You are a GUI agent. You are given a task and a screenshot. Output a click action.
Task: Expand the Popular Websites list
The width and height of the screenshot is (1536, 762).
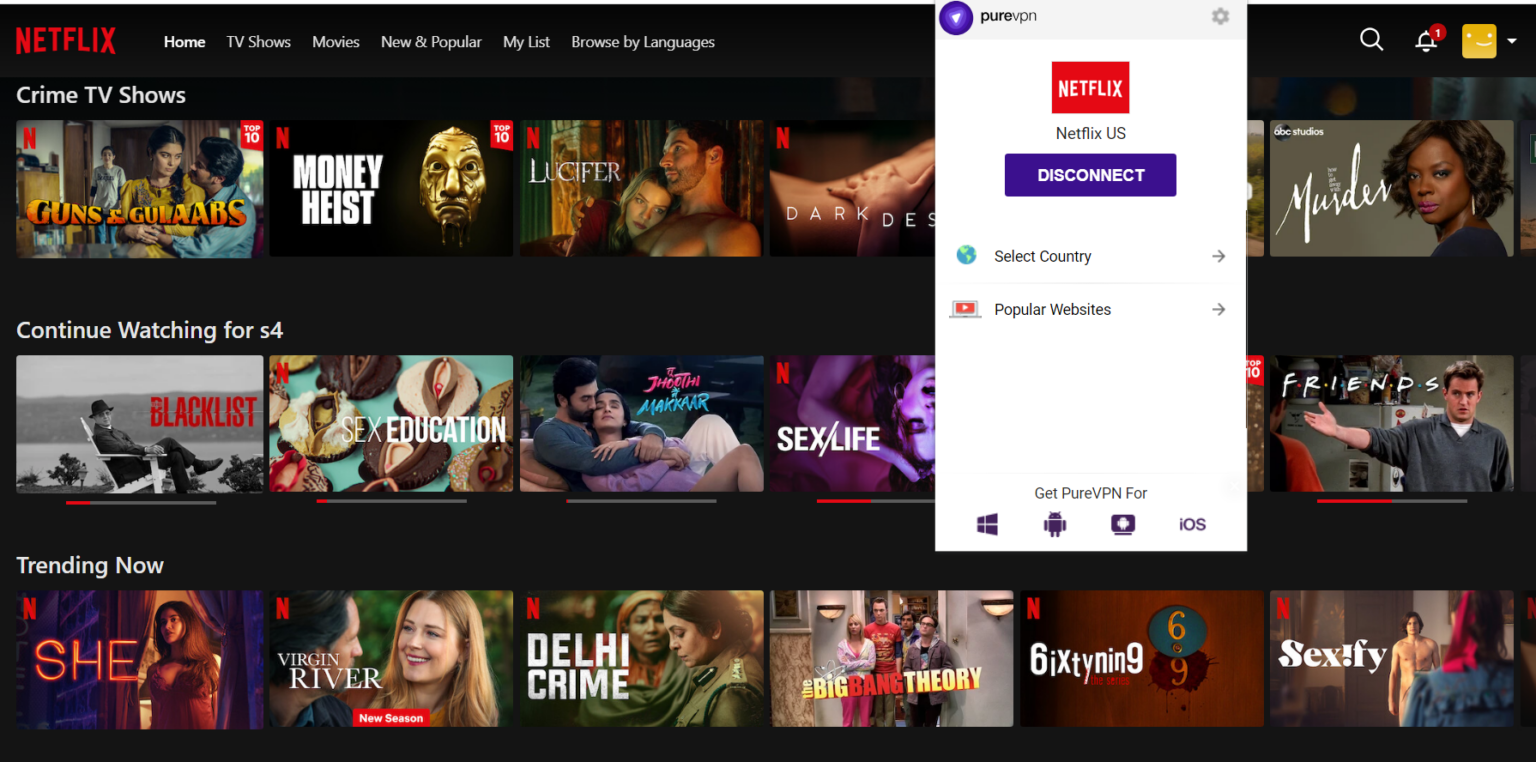click(x=1218, y=309)
